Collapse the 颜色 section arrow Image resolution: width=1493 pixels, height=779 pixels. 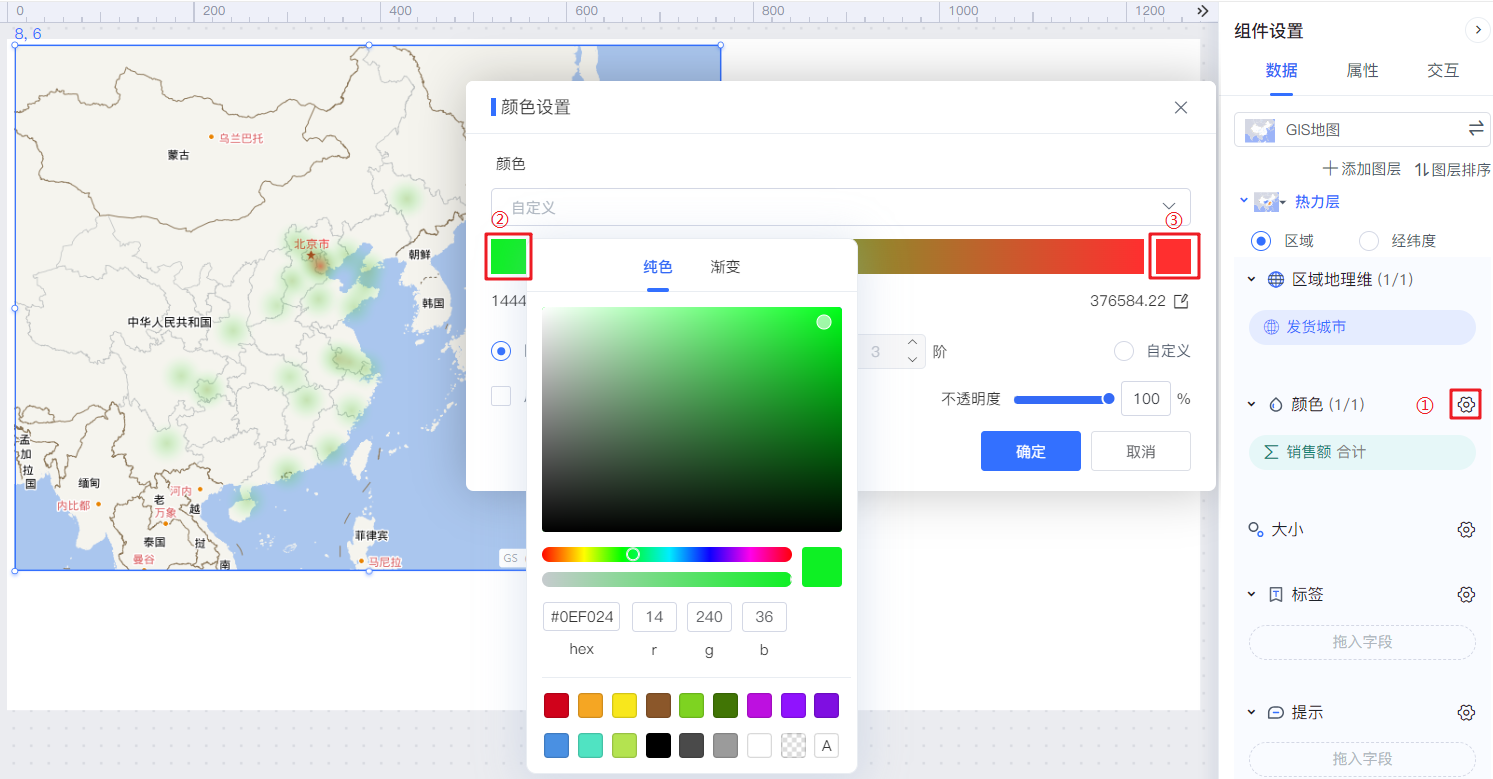click(x=1251, y=404)
